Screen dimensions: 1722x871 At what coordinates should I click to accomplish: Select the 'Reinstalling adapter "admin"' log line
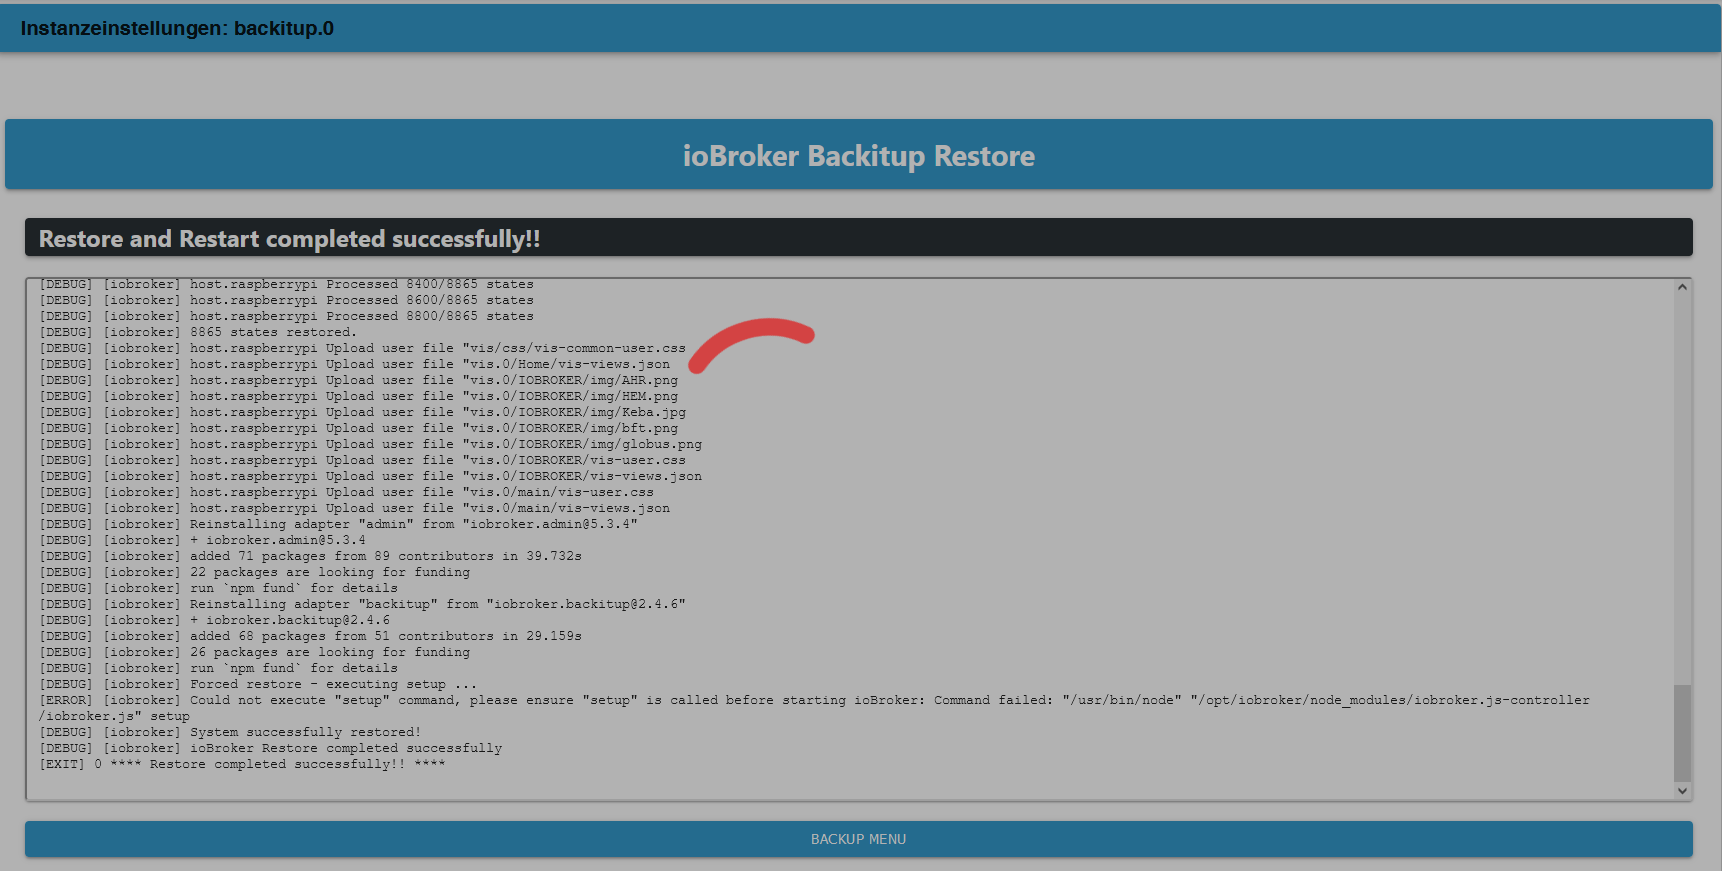[x=339, y=524]
